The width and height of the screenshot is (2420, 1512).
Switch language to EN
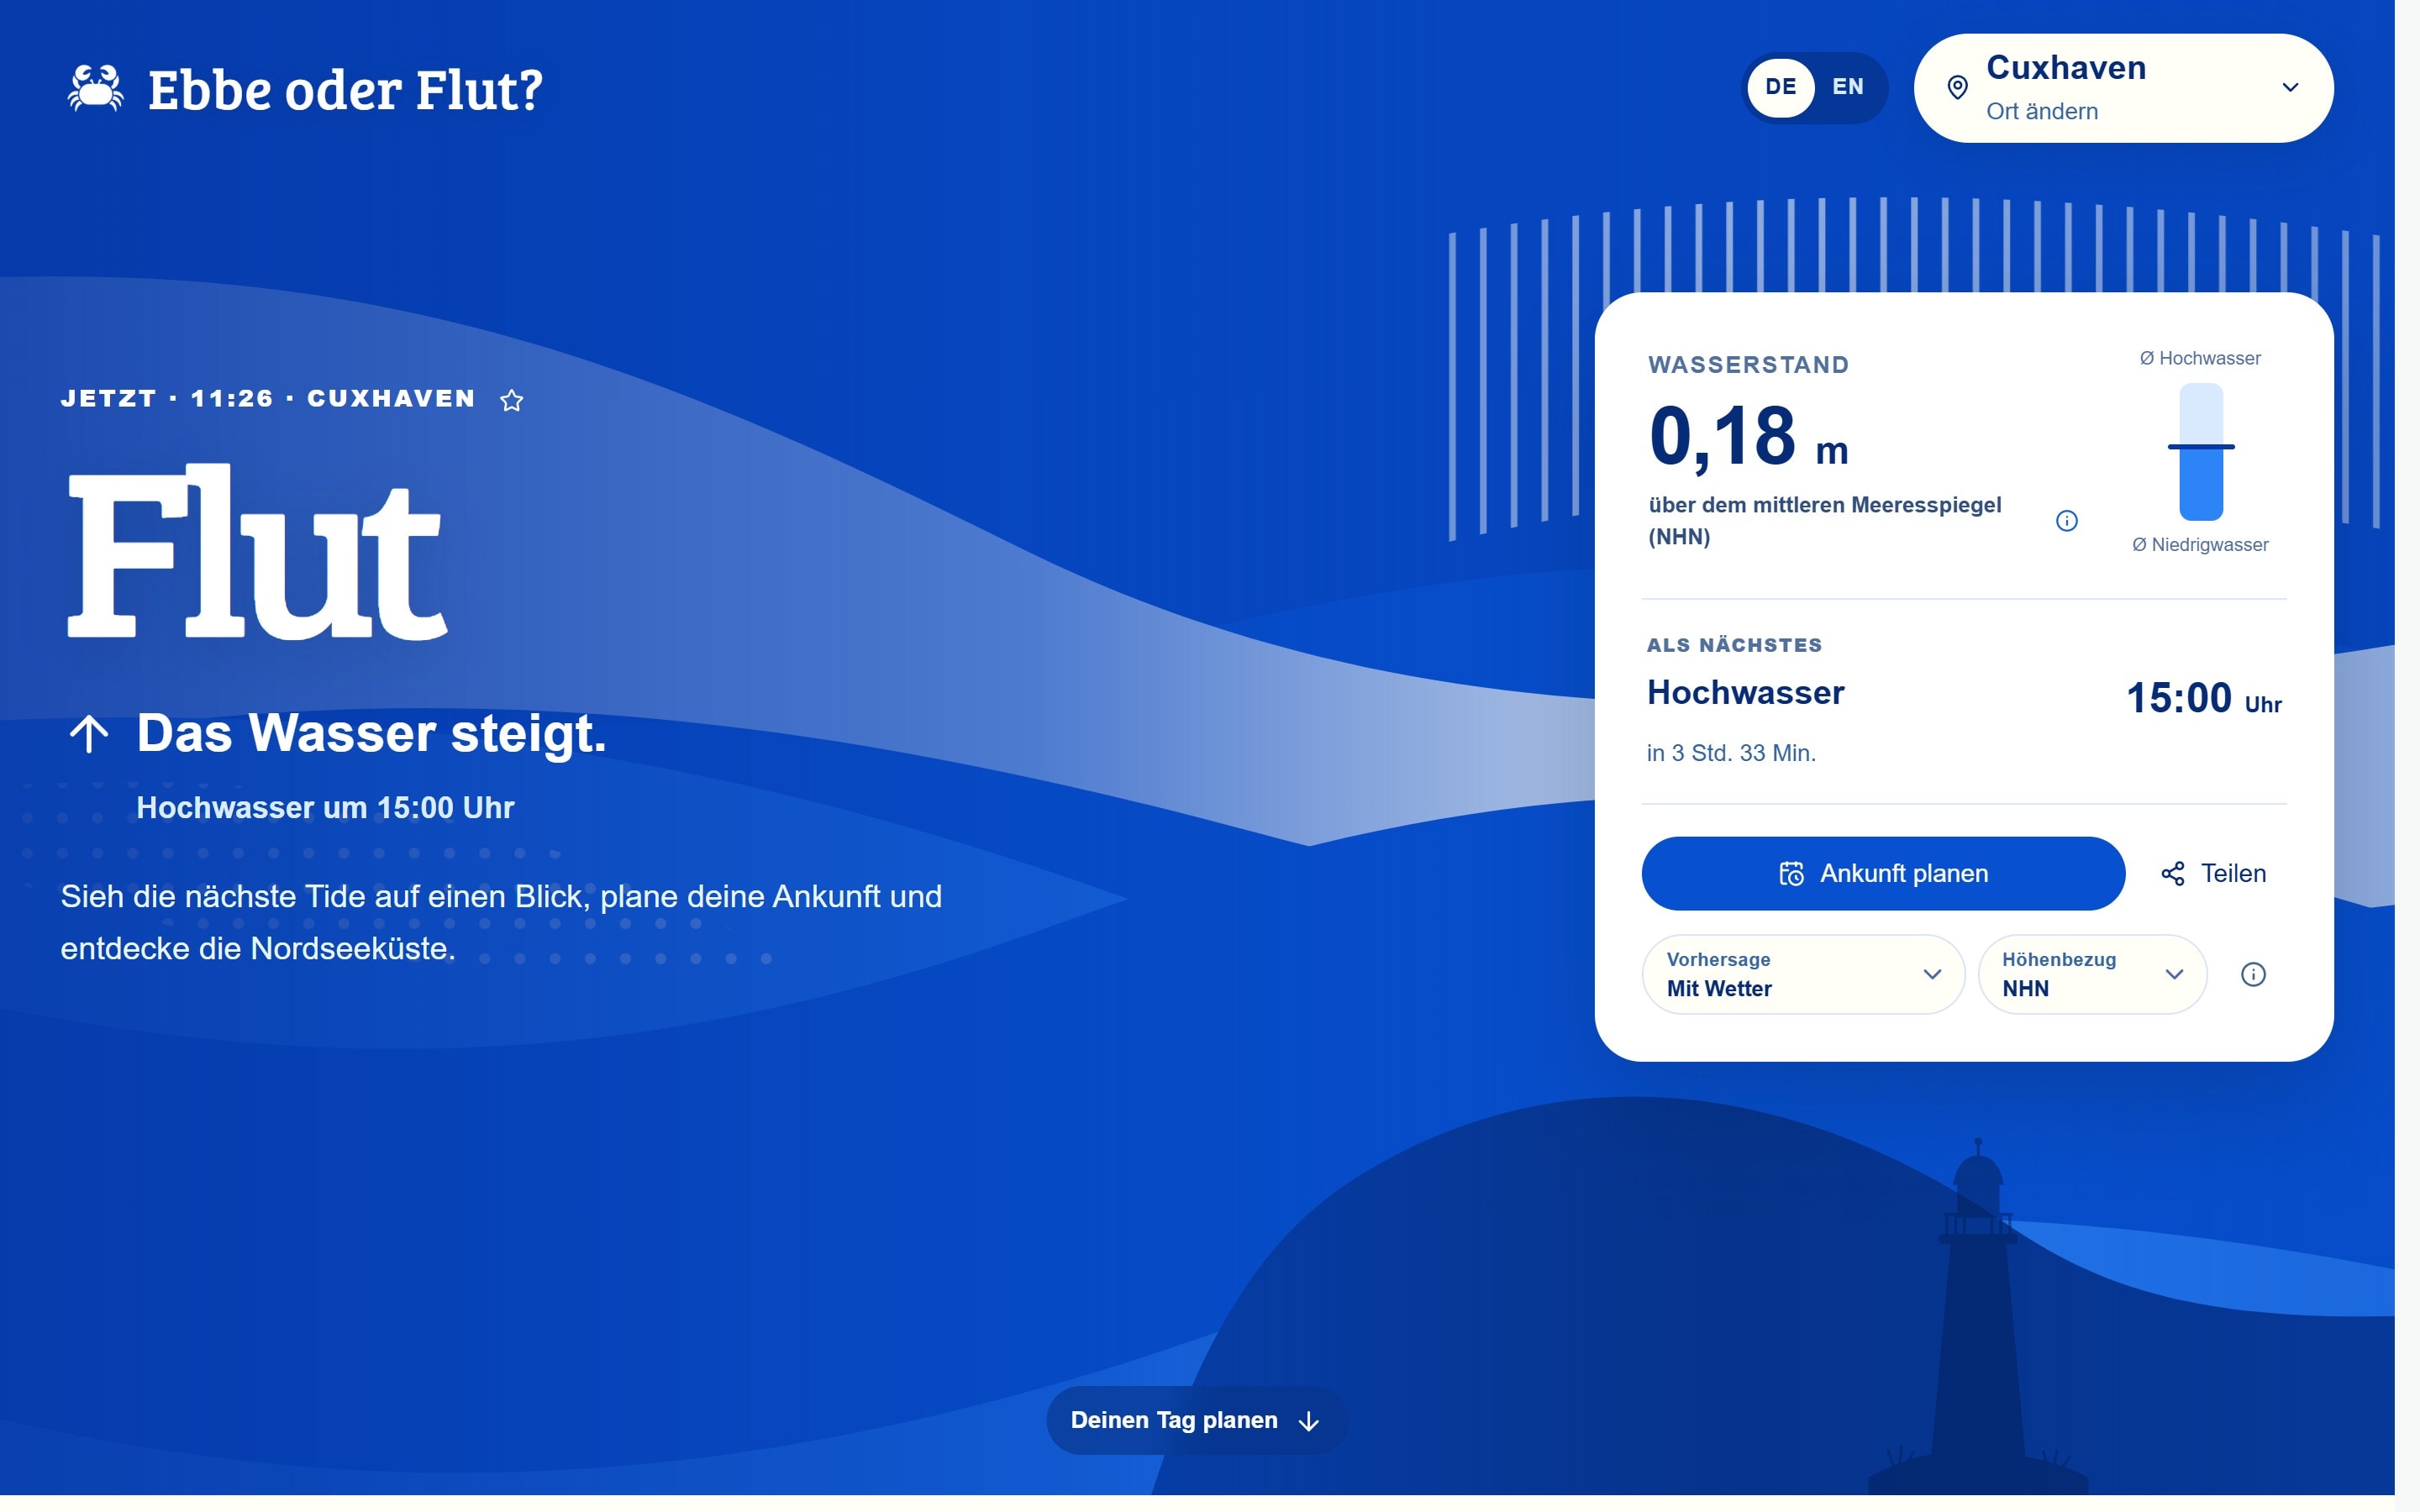pyautogui.click(x=1848, y=87)
